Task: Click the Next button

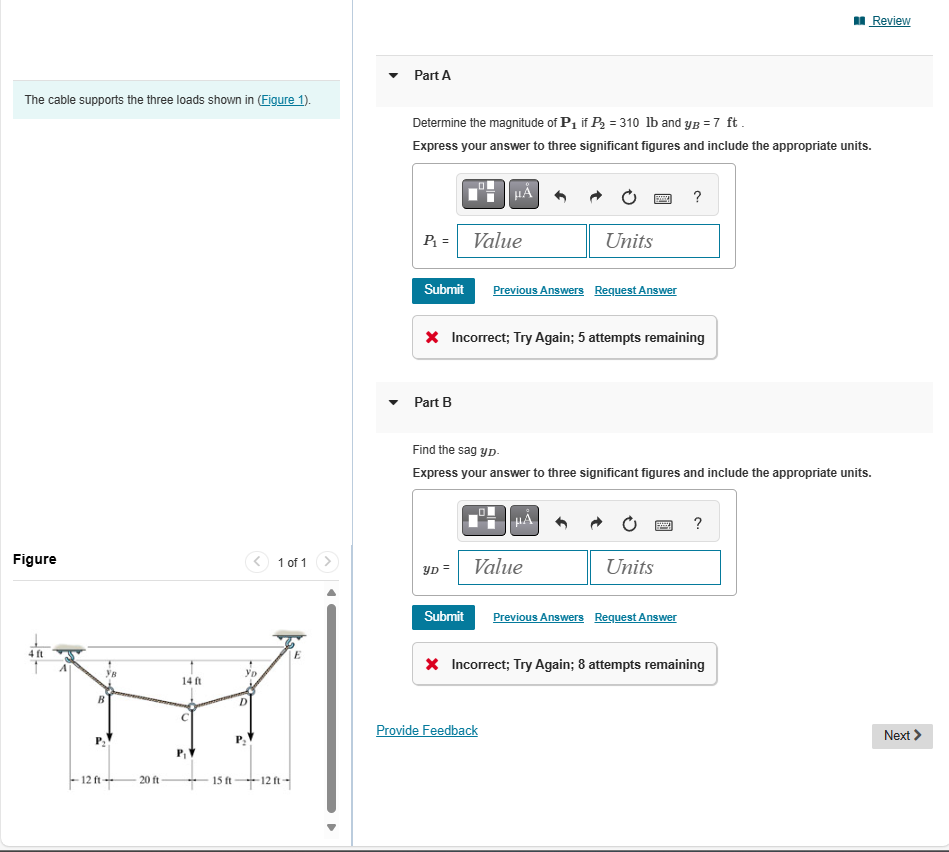Action: (901, 735)
